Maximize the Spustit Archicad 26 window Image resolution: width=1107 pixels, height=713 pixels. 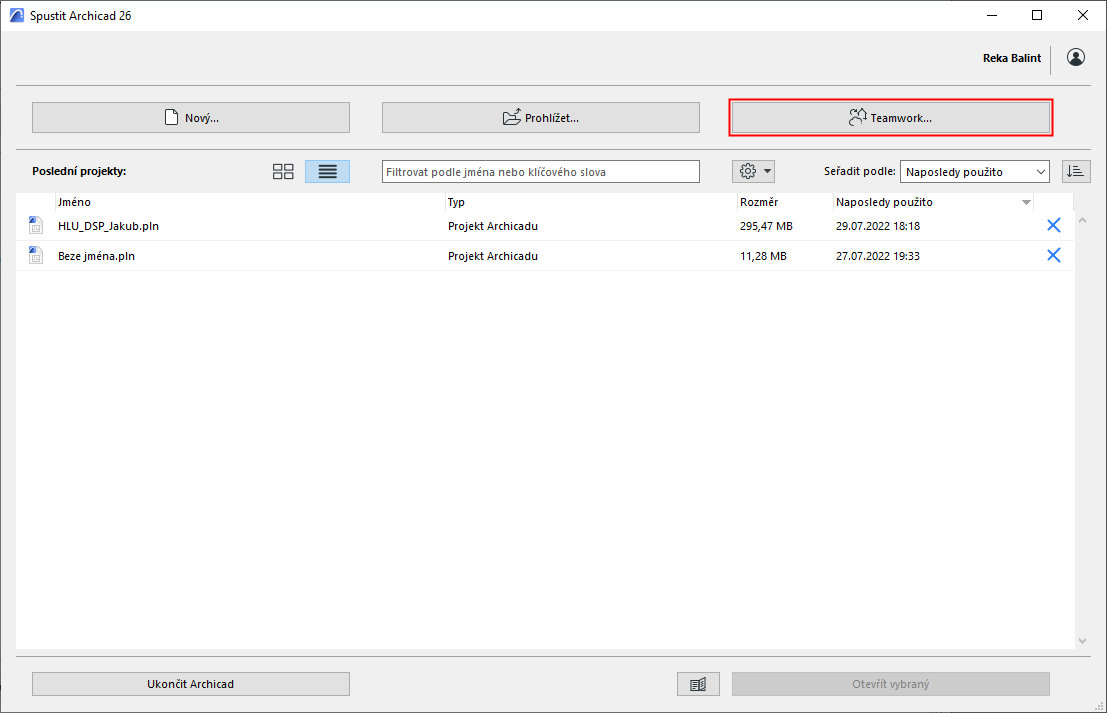pyautogui.click(x=1036, y=15)
